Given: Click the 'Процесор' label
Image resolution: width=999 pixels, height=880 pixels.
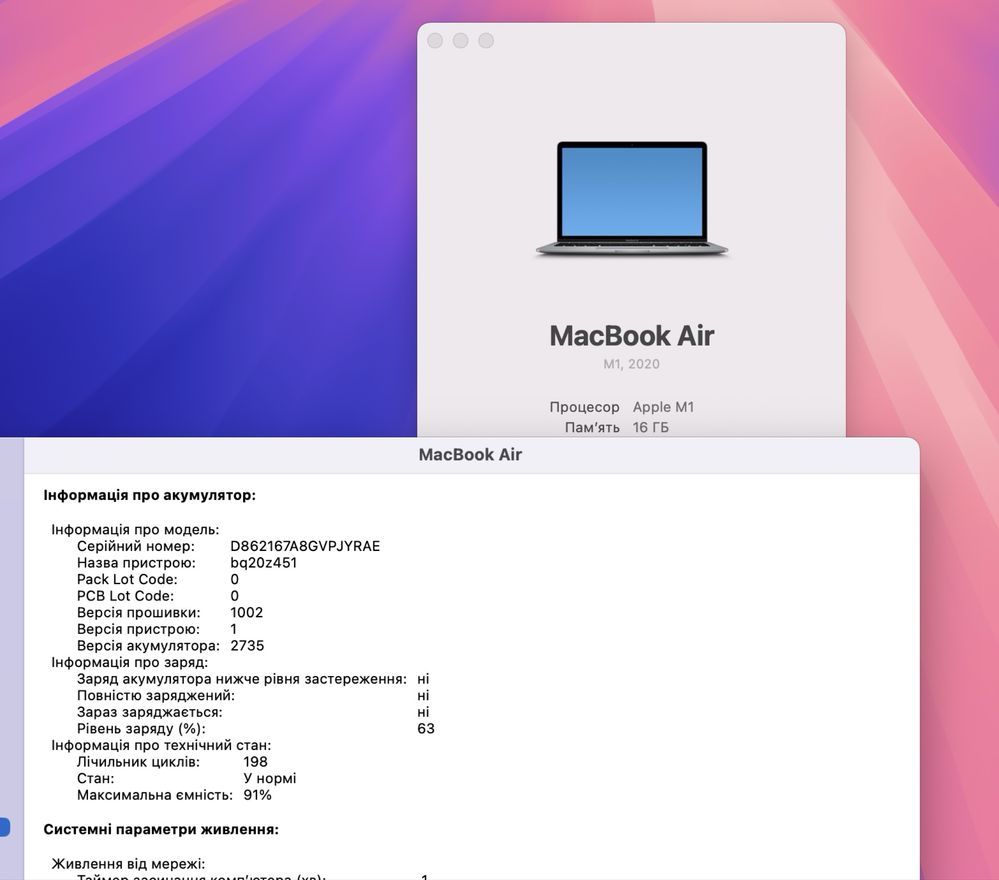Looking at the screenshot, I should (584, 407).
